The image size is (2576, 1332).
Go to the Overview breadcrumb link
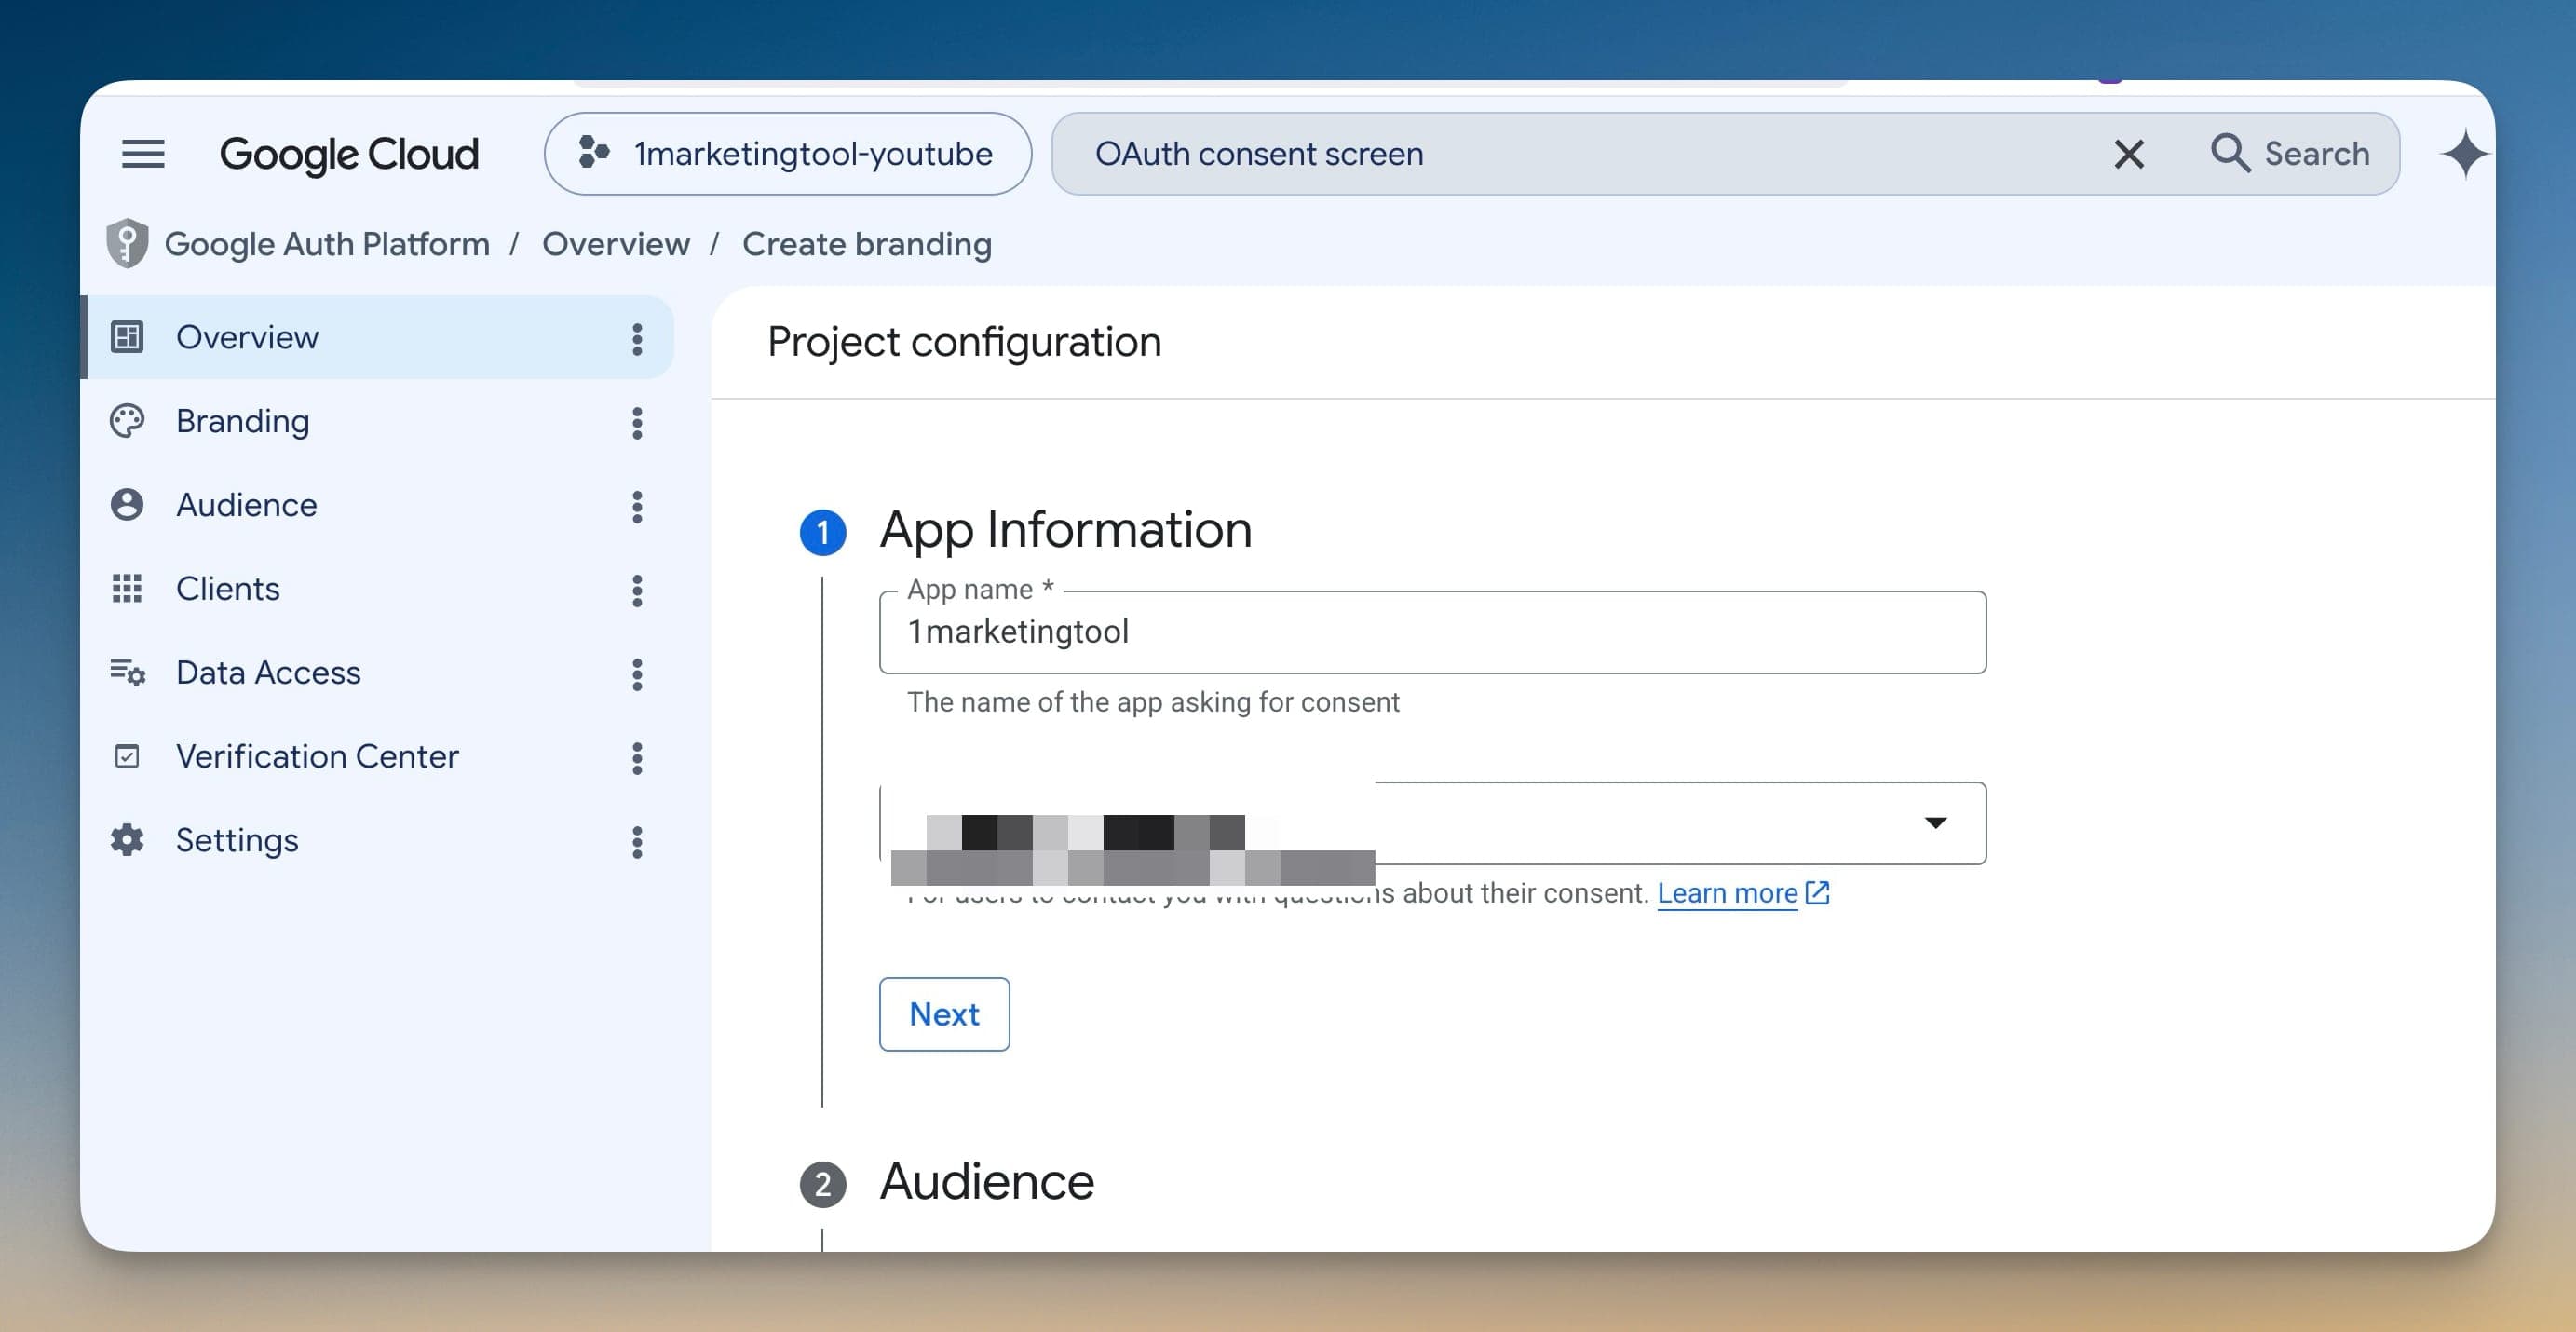tap(616, 244)
